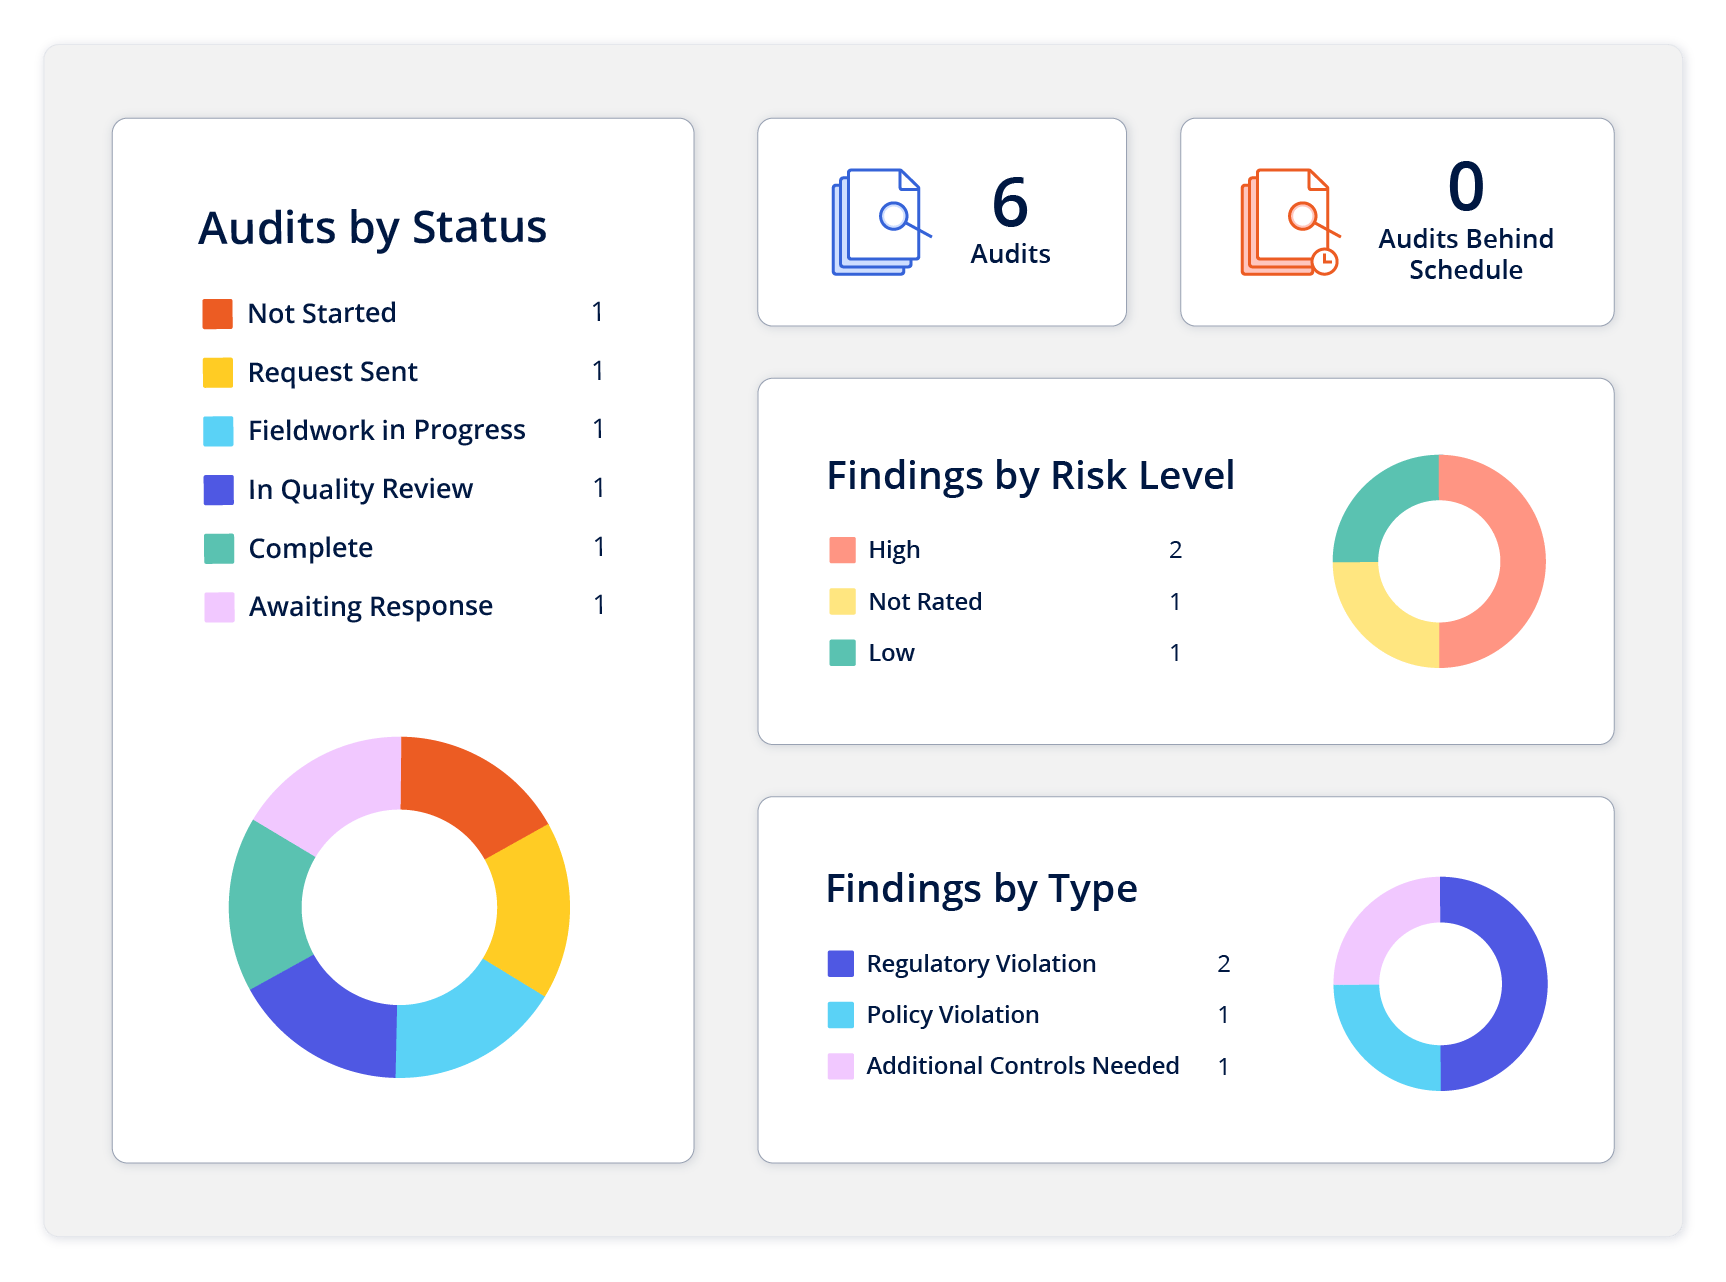Select the 'In Quality Review' label

(360, 490)
